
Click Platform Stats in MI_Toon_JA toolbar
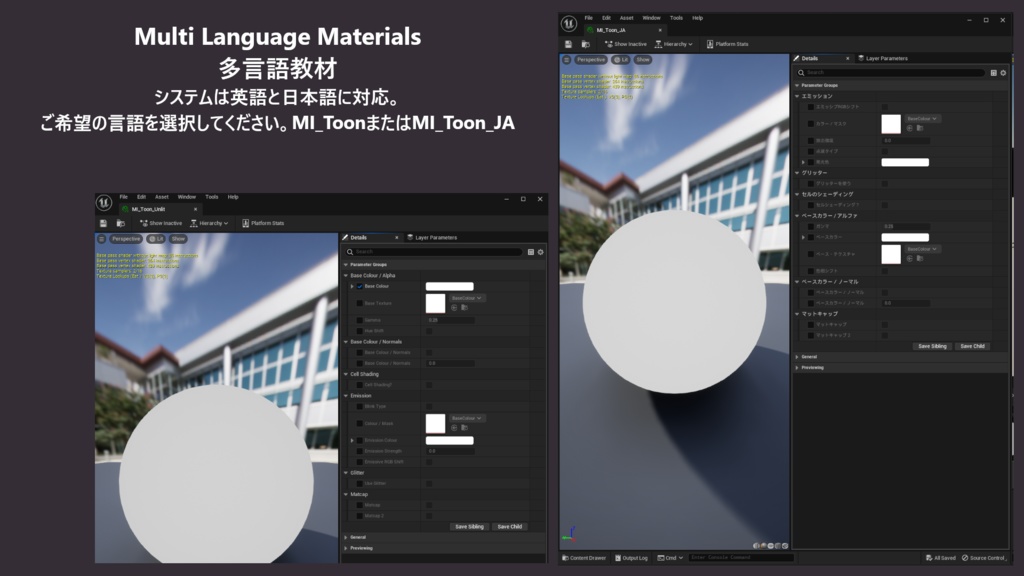(727, 44)
